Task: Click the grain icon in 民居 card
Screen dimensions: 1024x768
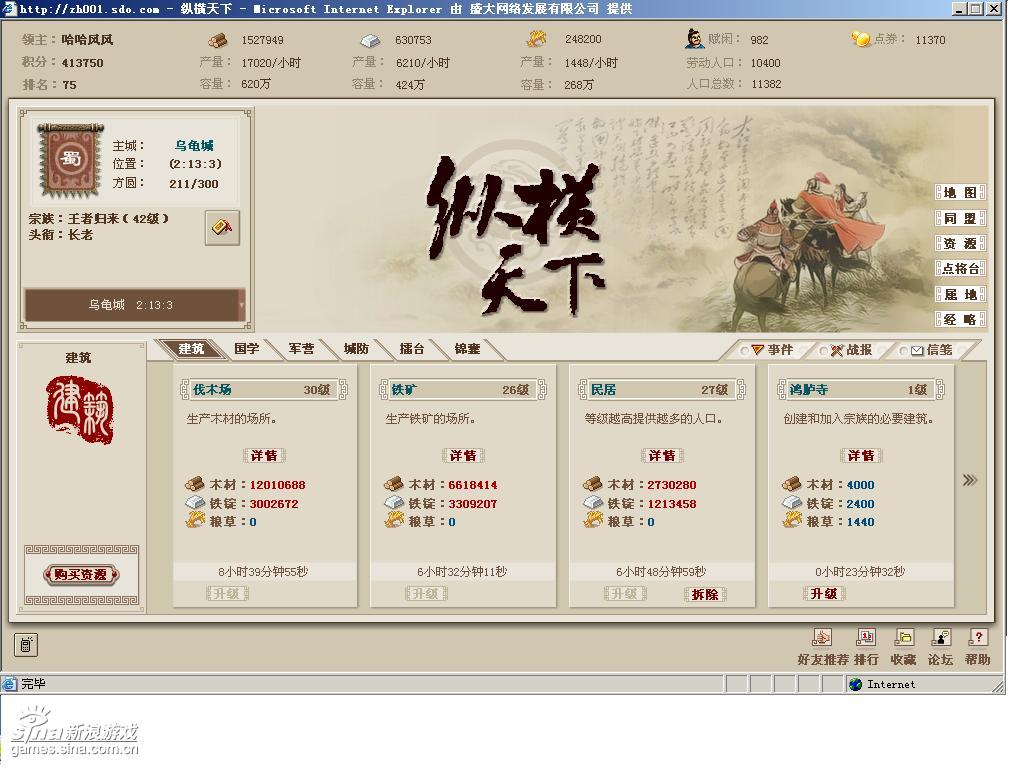Action: [593, 520]
